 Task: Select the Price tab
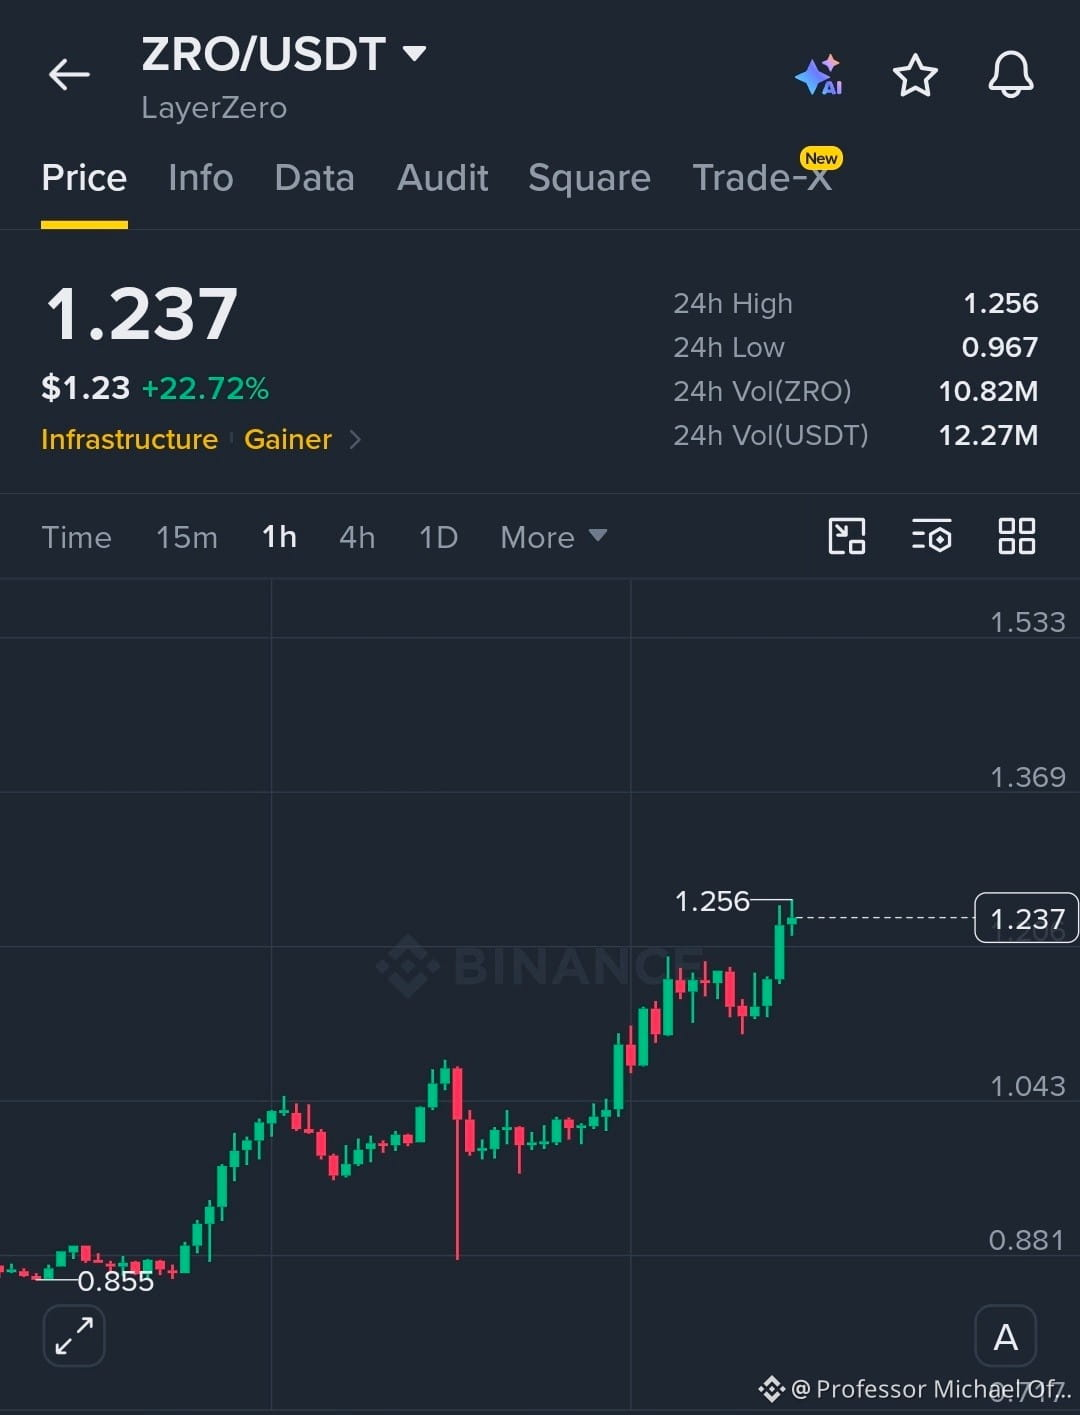tap(84, 177)
